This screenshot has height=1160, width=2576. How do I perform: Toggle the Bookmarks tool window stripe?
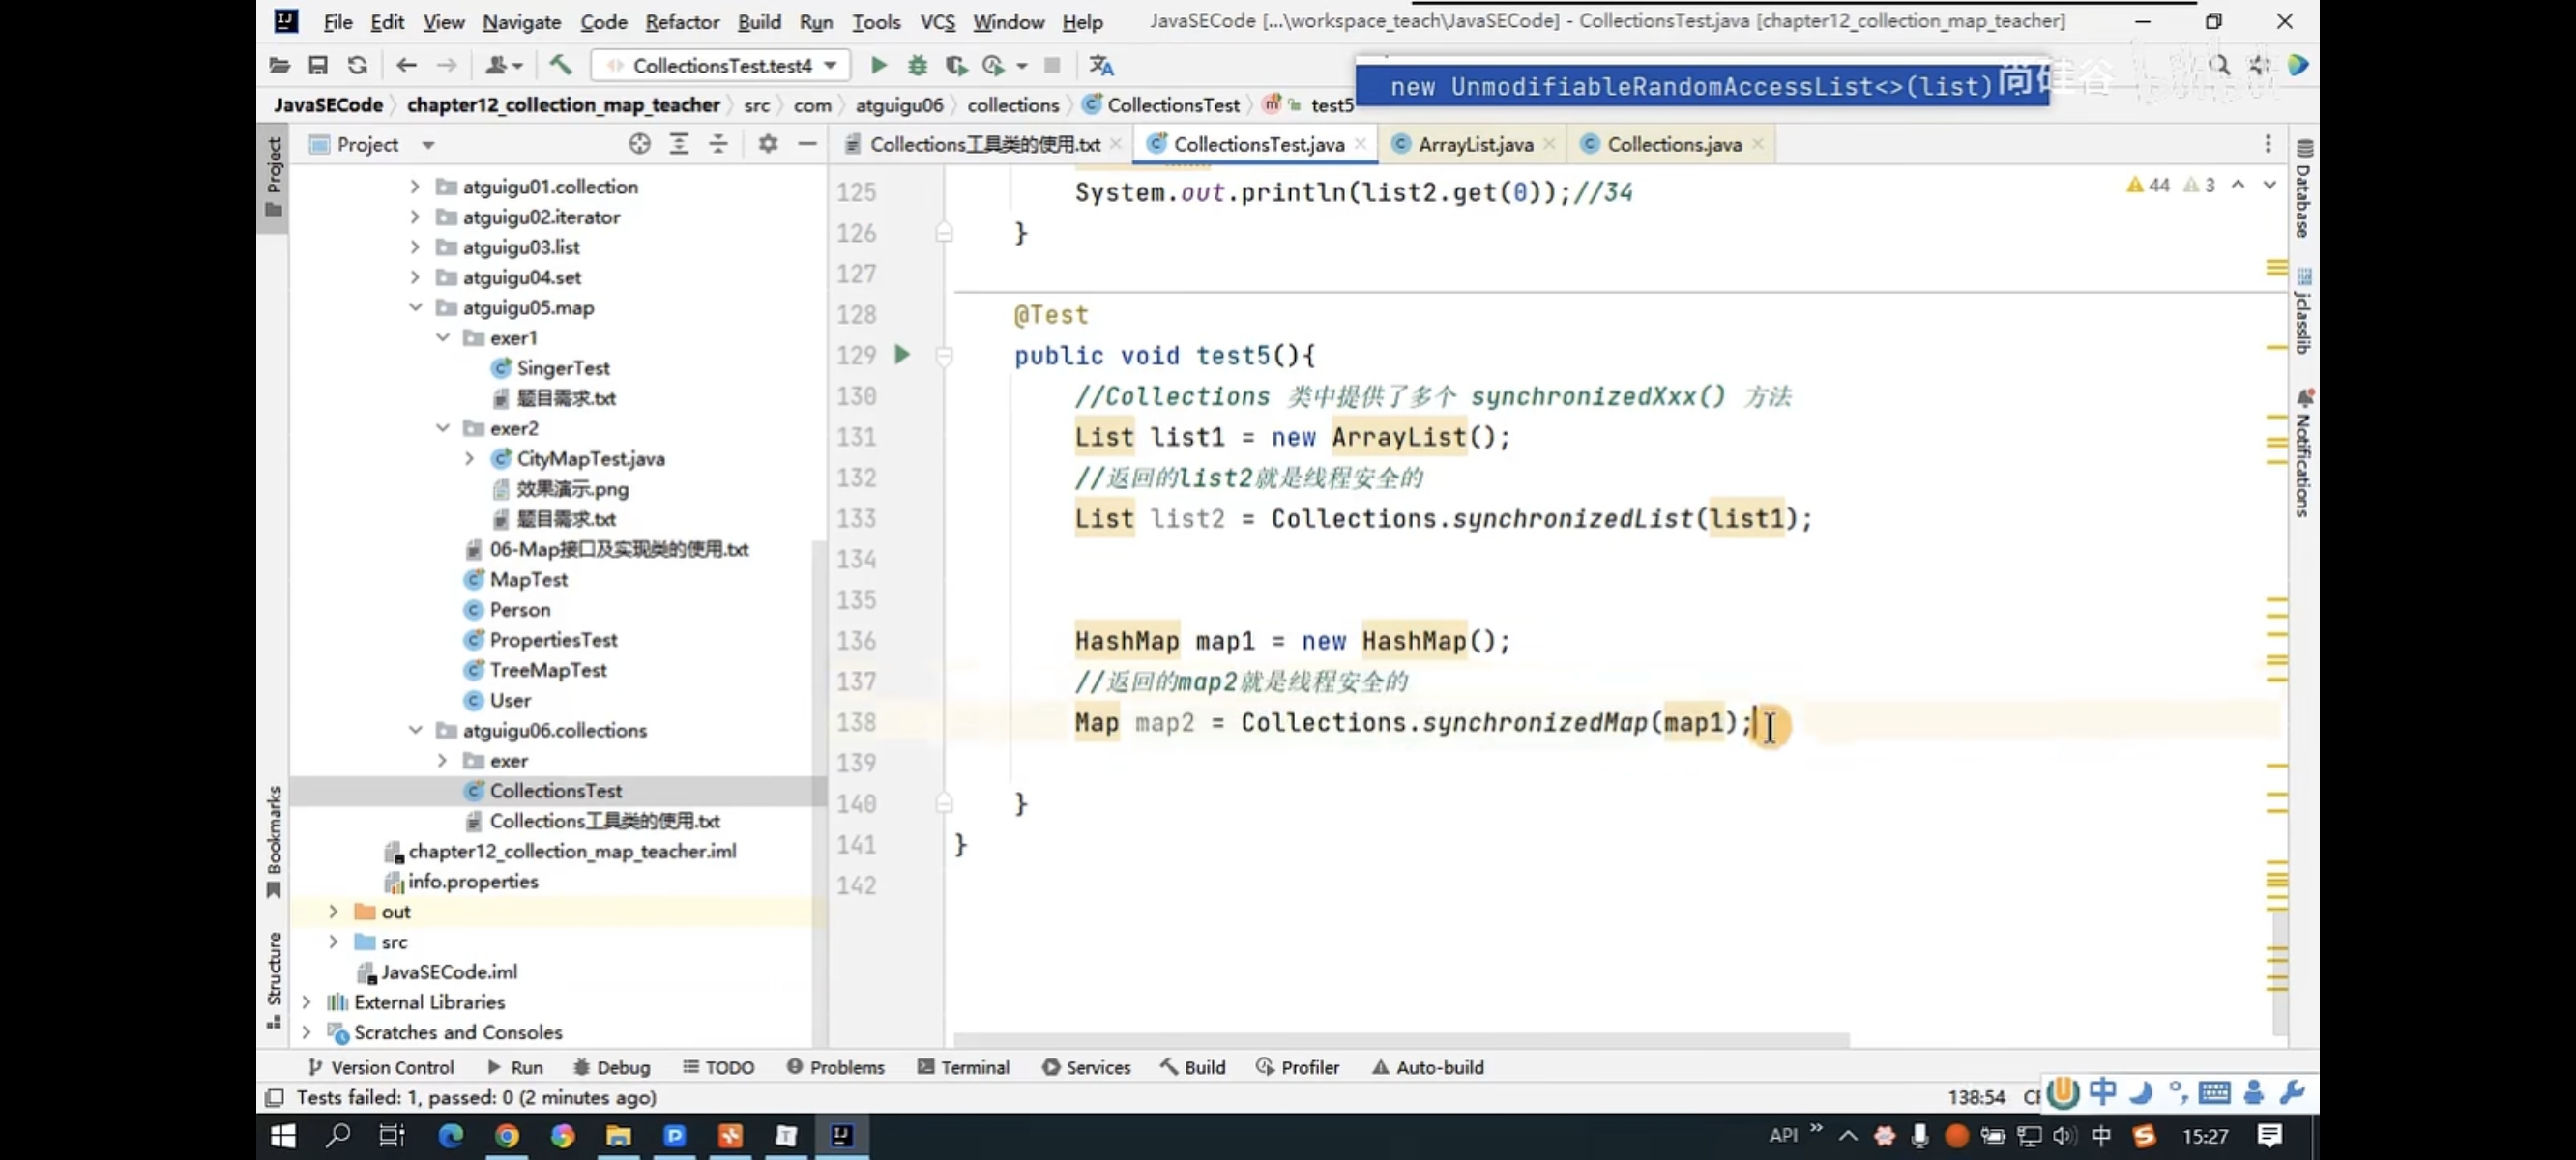point(273,840)
